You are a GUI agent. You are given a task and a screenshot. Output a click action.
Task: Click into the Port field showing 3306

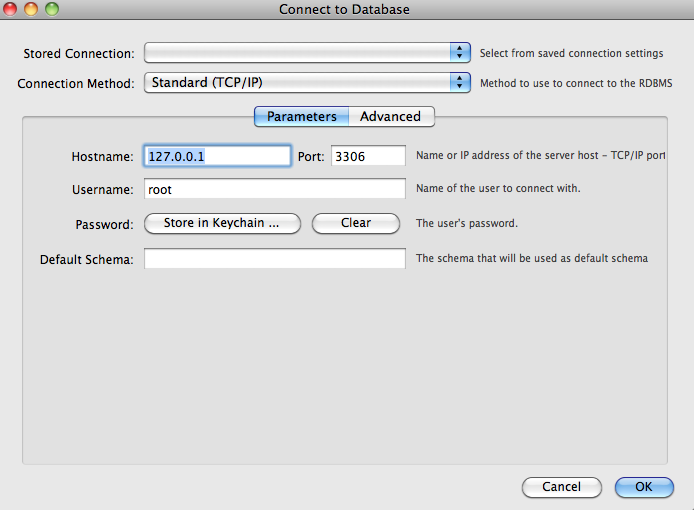(x=368, y=156)
